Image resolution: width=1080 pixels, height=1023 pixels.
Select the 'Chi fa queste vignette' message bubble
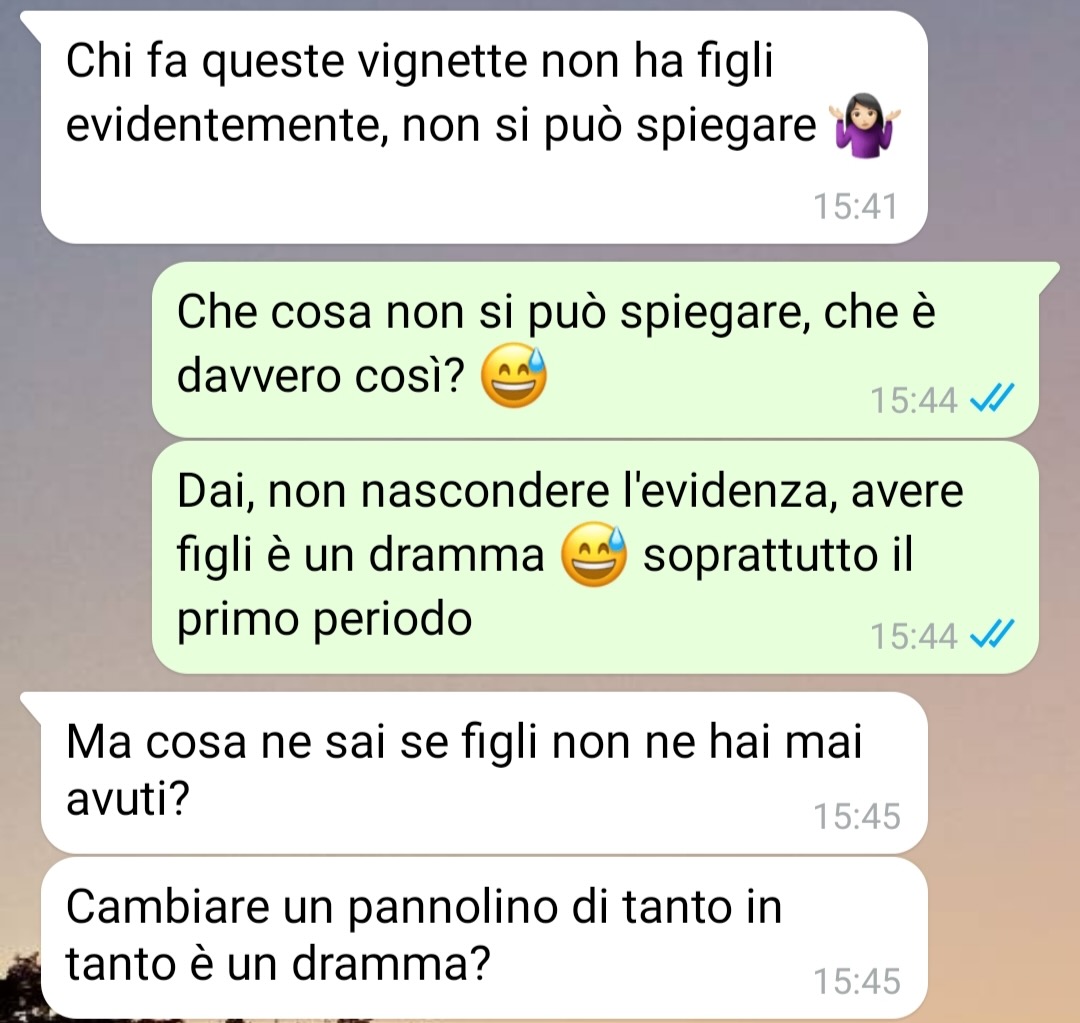click(484, 127)
